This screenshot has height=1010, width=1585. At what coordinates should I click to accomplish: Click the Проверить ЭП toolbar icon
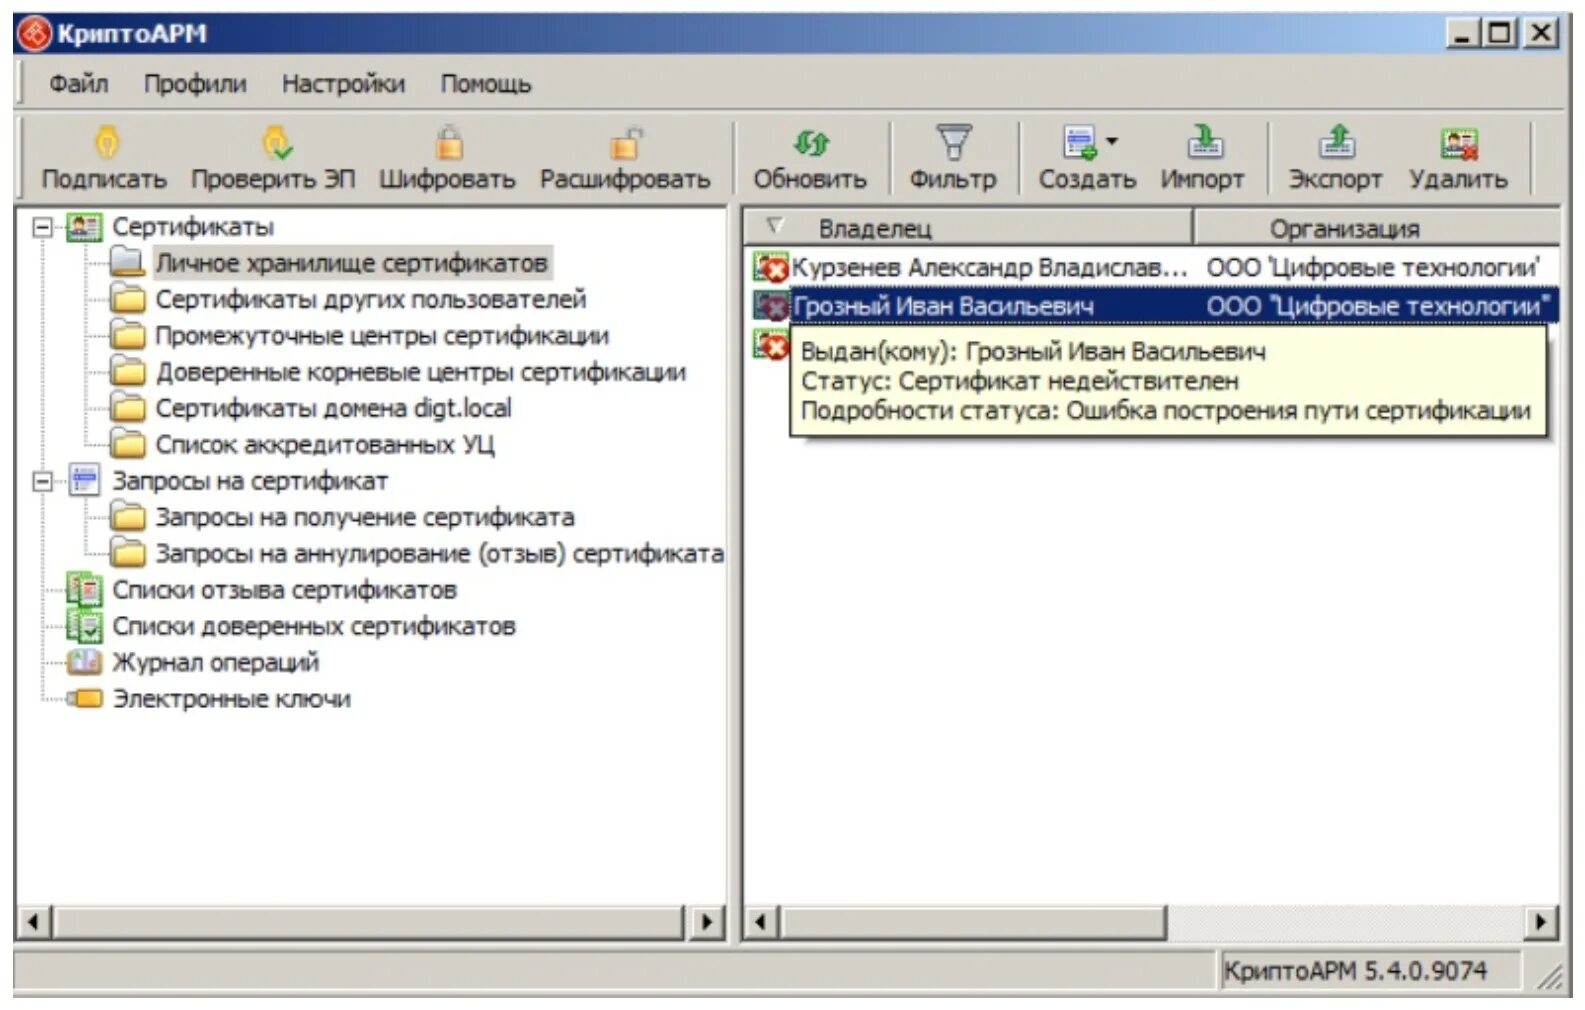(277, 144)
